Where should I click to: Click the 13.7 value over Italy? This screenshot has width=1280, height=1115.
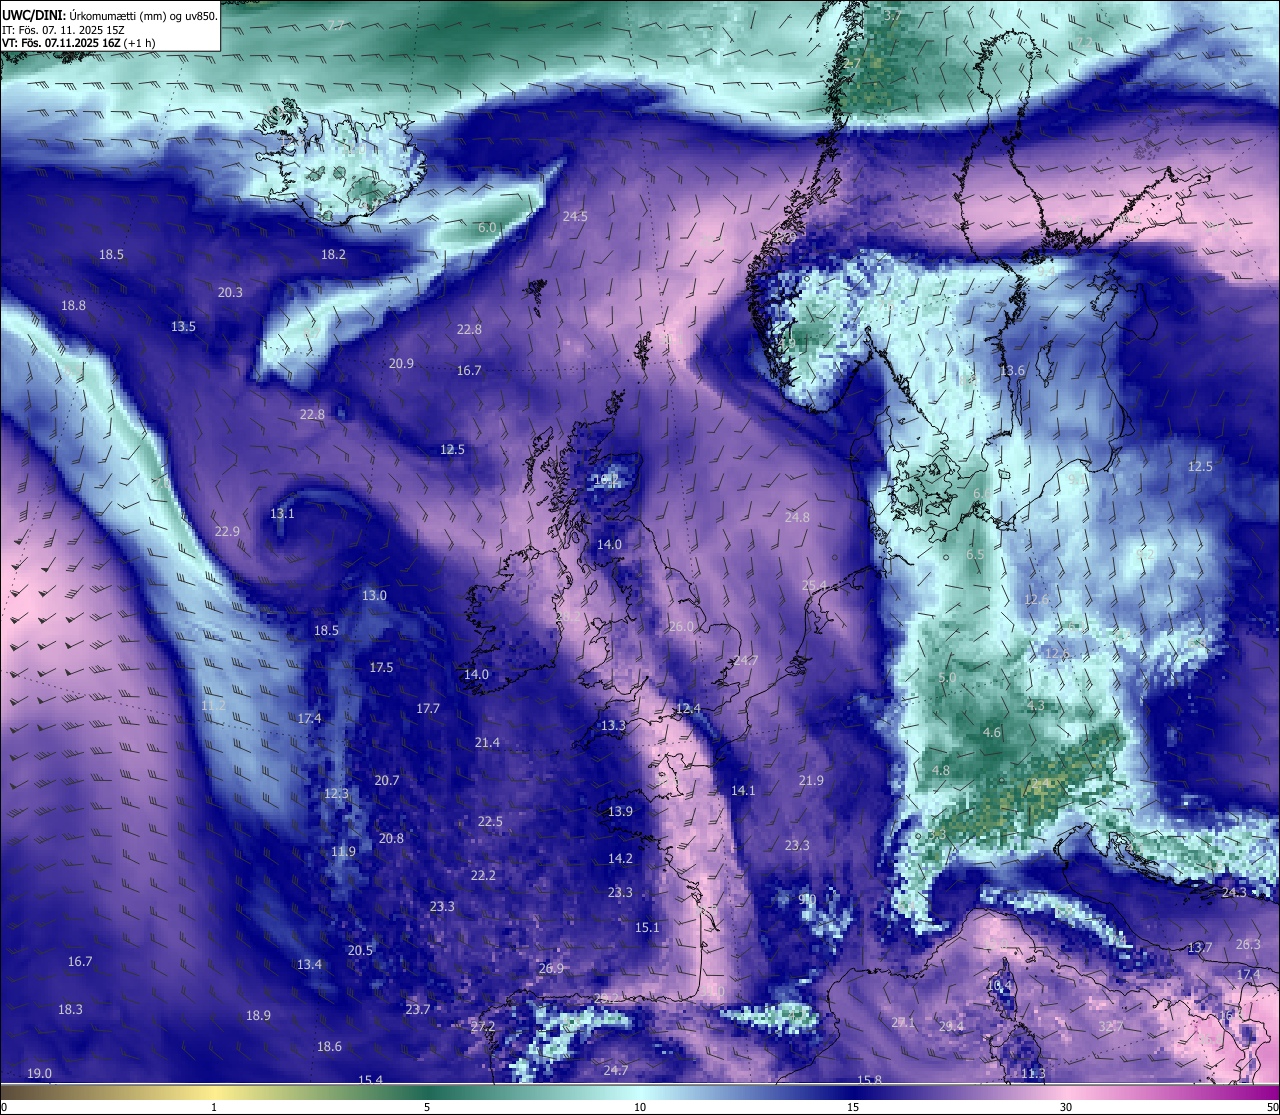click(x=1200, y=948)
